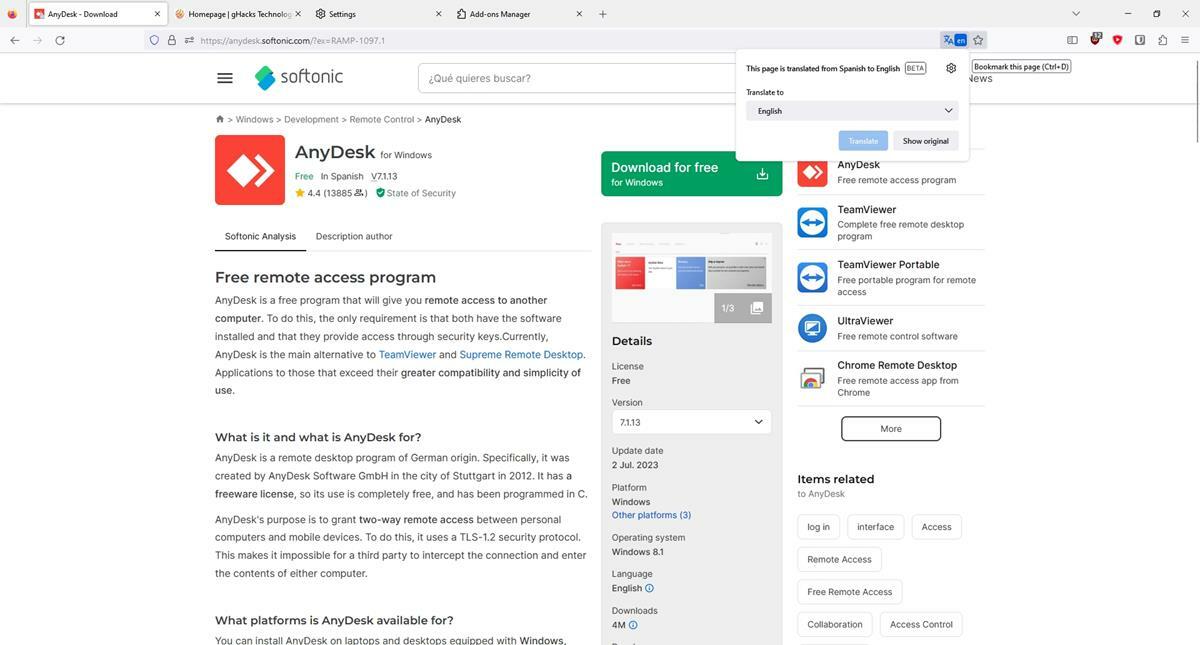The width and height of the screenshot is (1200, 645).
Task: Open the TeamViewer link in article
Action: (407, 354)
